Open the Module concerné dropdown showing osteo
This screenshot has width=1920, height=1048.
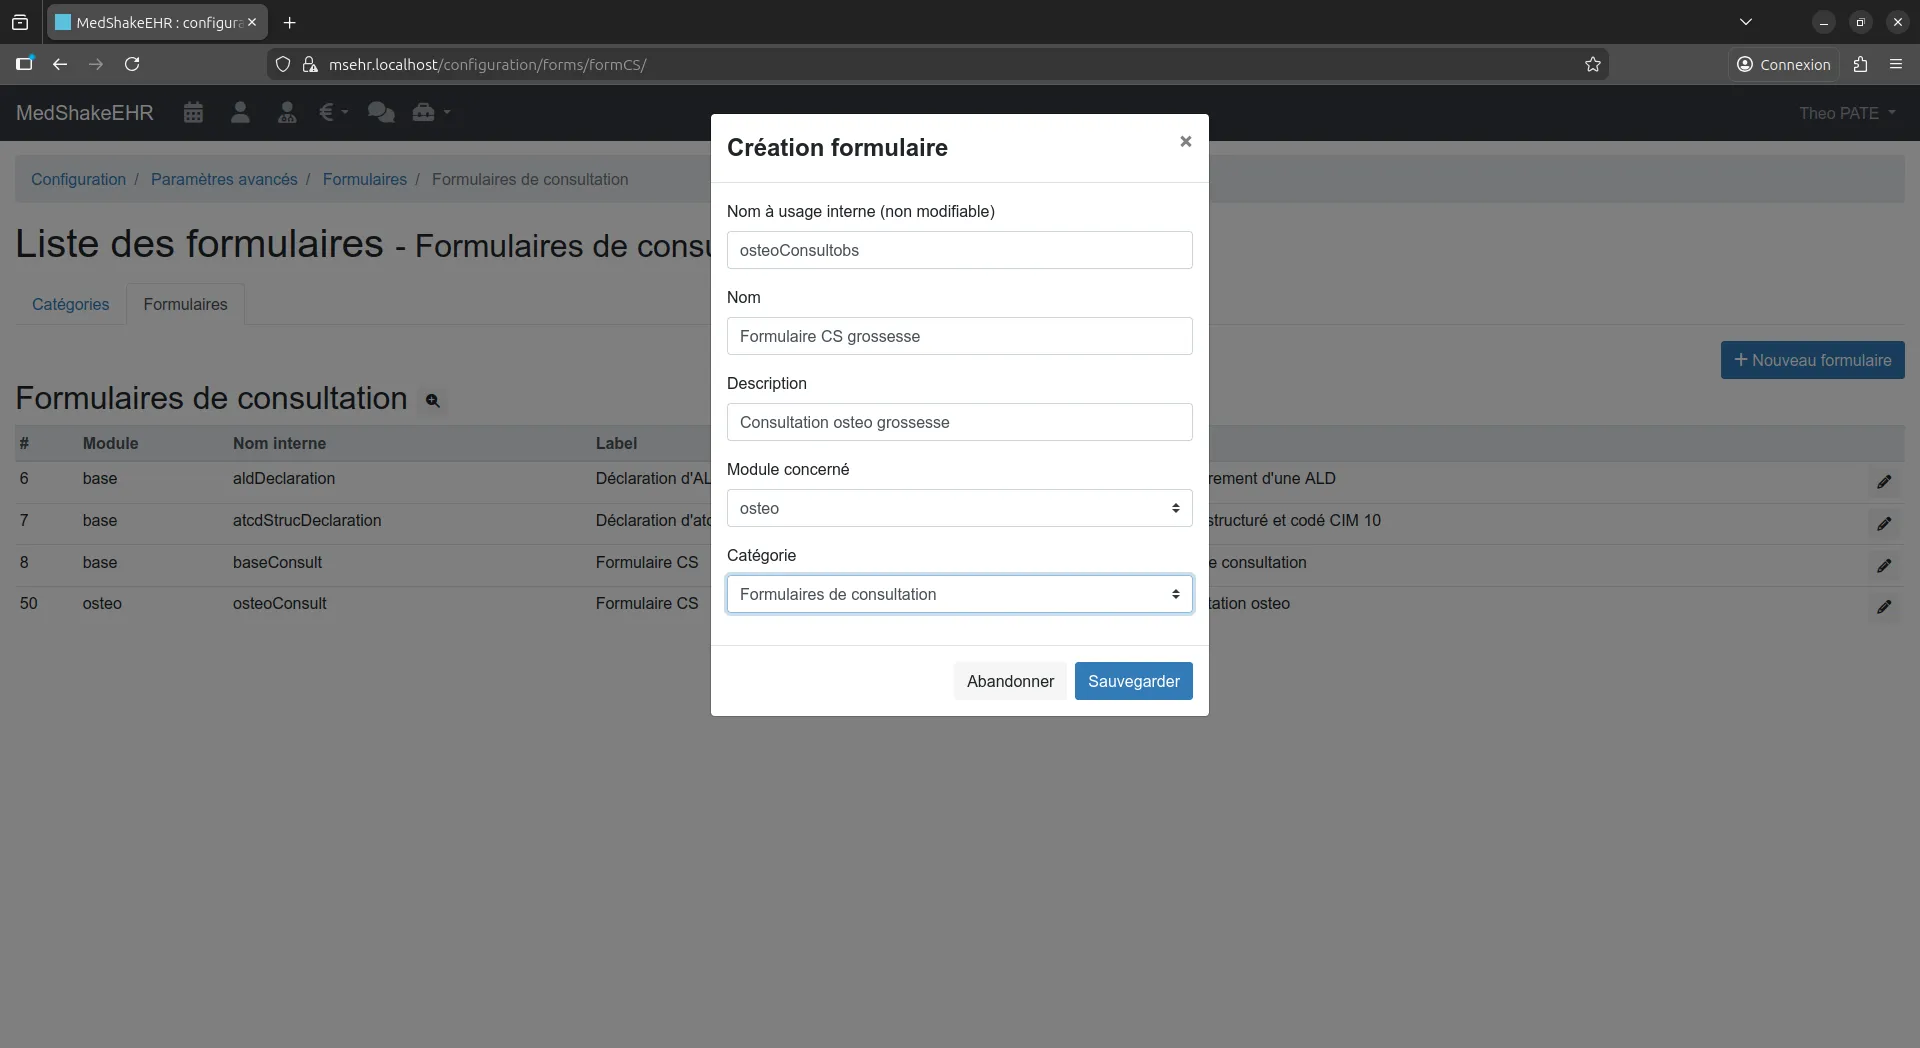pos(959,508)
